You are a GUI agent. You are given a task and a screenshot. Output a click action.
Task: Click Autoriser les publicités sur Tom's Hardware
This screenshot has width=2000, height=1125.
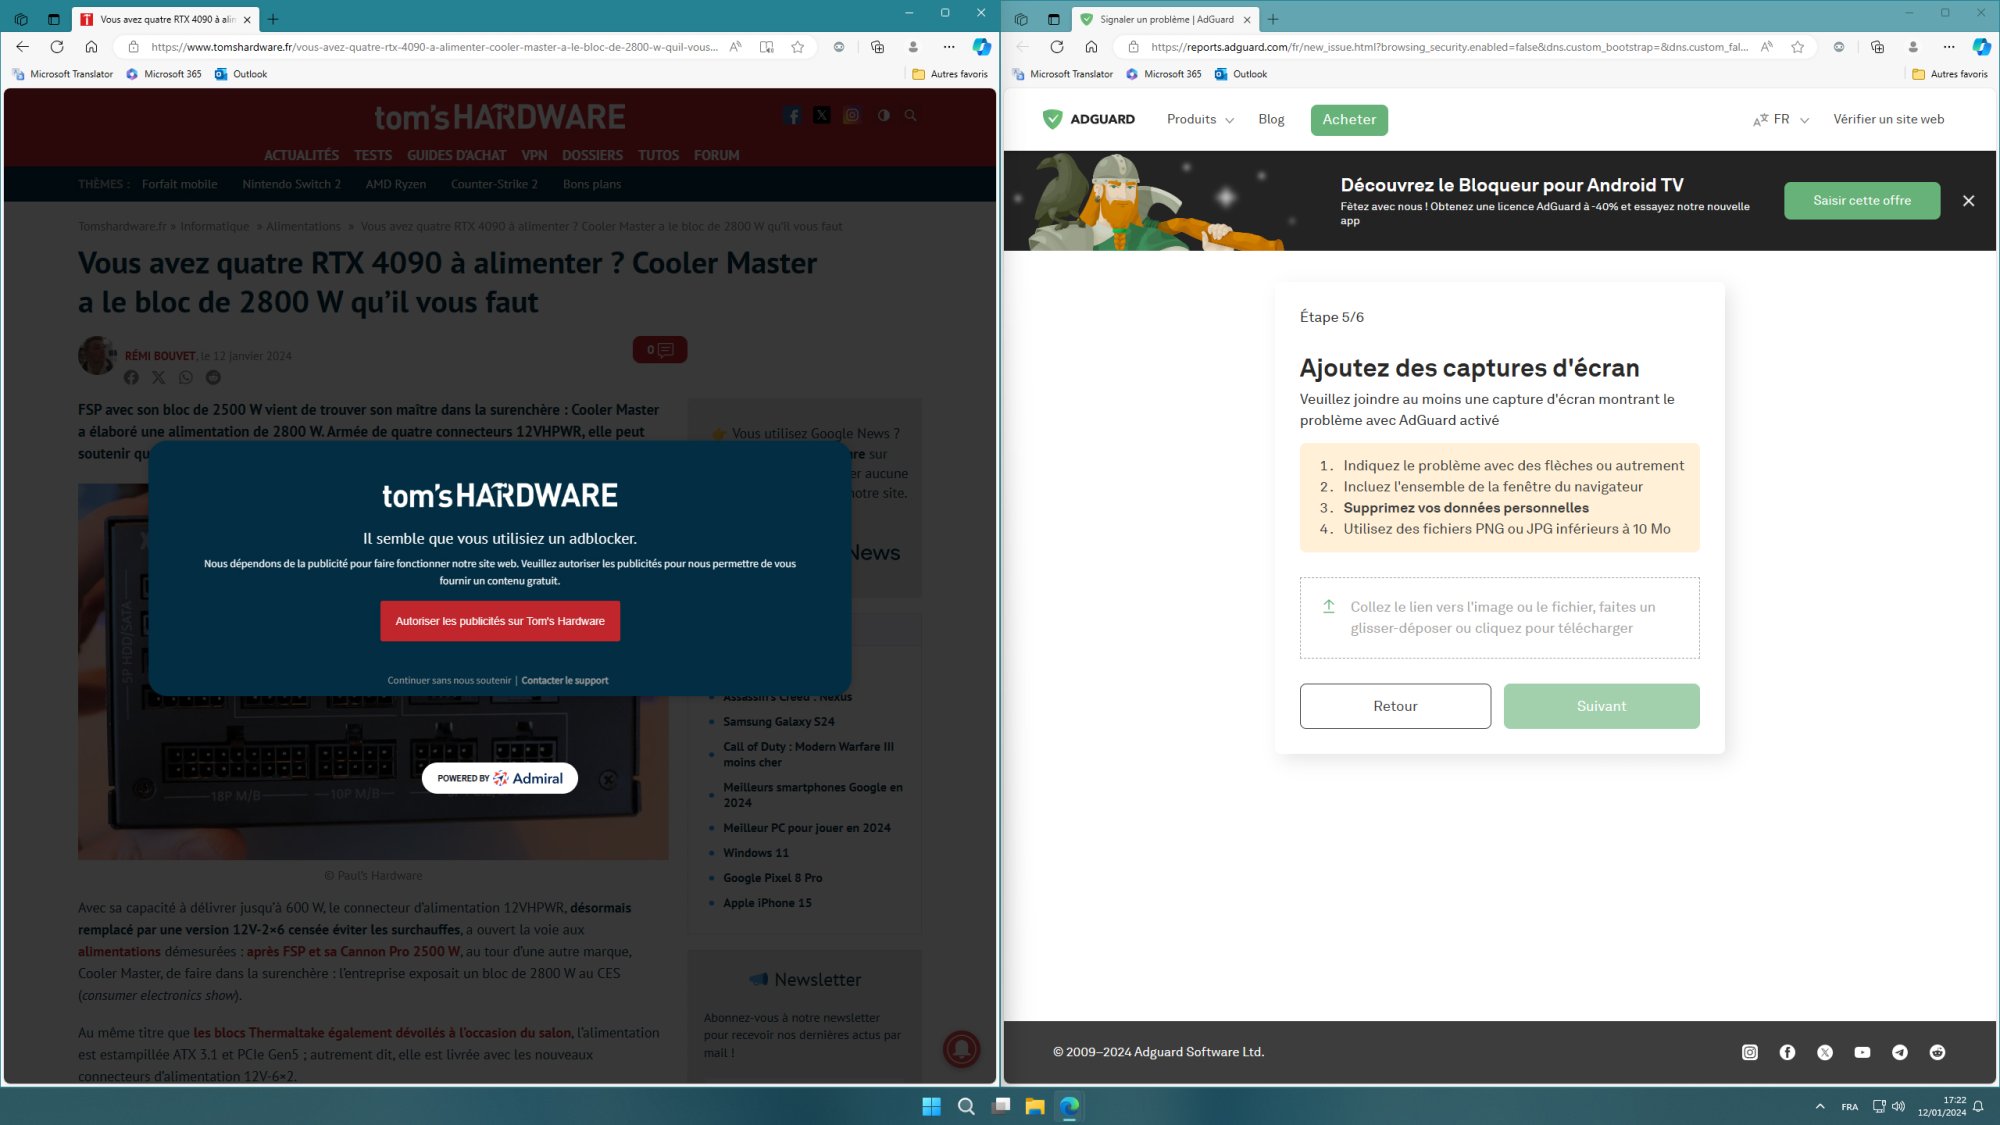pyautogui.click(x=500, y=620)
